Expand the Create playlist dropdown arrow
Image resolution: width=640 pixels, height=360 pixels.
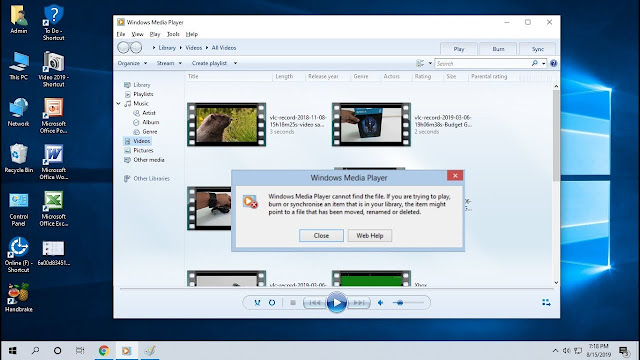pyautogui.click(x=235, y=63)
